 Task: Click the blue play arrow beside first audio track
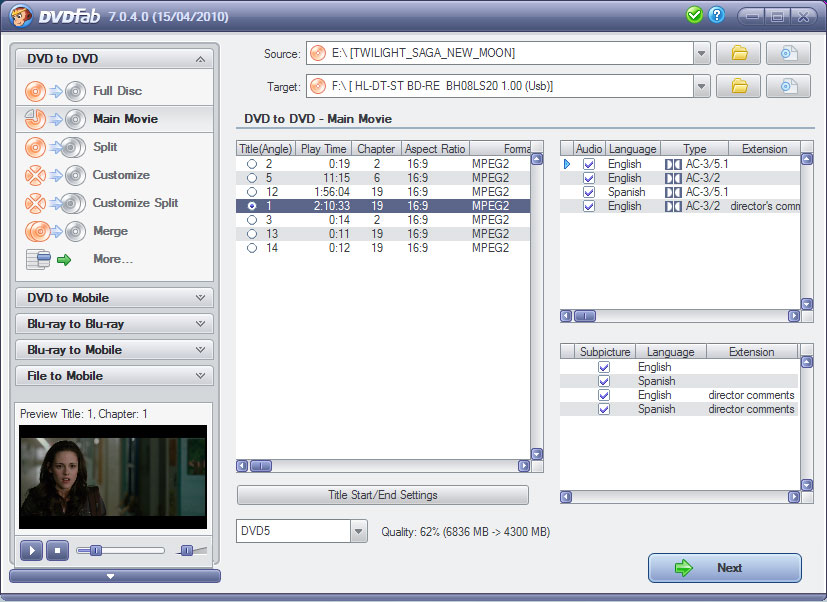click(x=567, y=164)
